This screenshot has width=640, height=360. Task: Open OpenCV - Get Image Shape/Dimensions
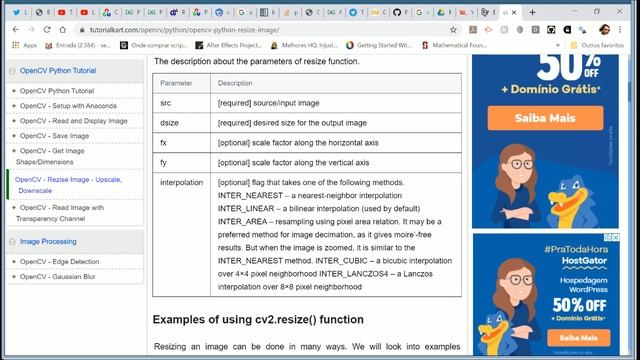(50, 156)
